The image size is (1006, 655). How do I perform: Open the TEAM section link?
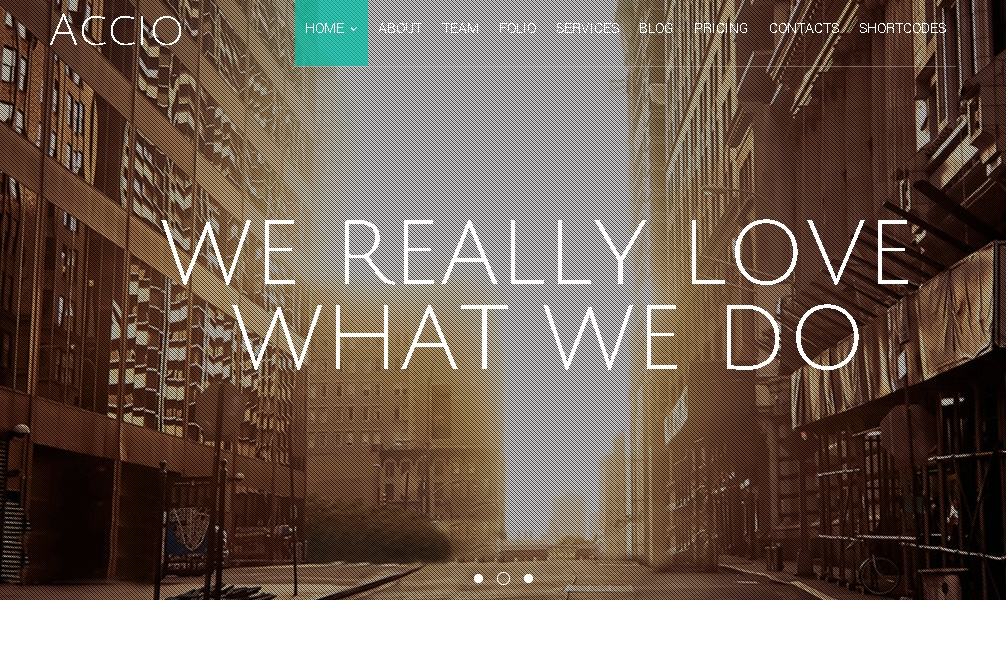click(461, 28)
